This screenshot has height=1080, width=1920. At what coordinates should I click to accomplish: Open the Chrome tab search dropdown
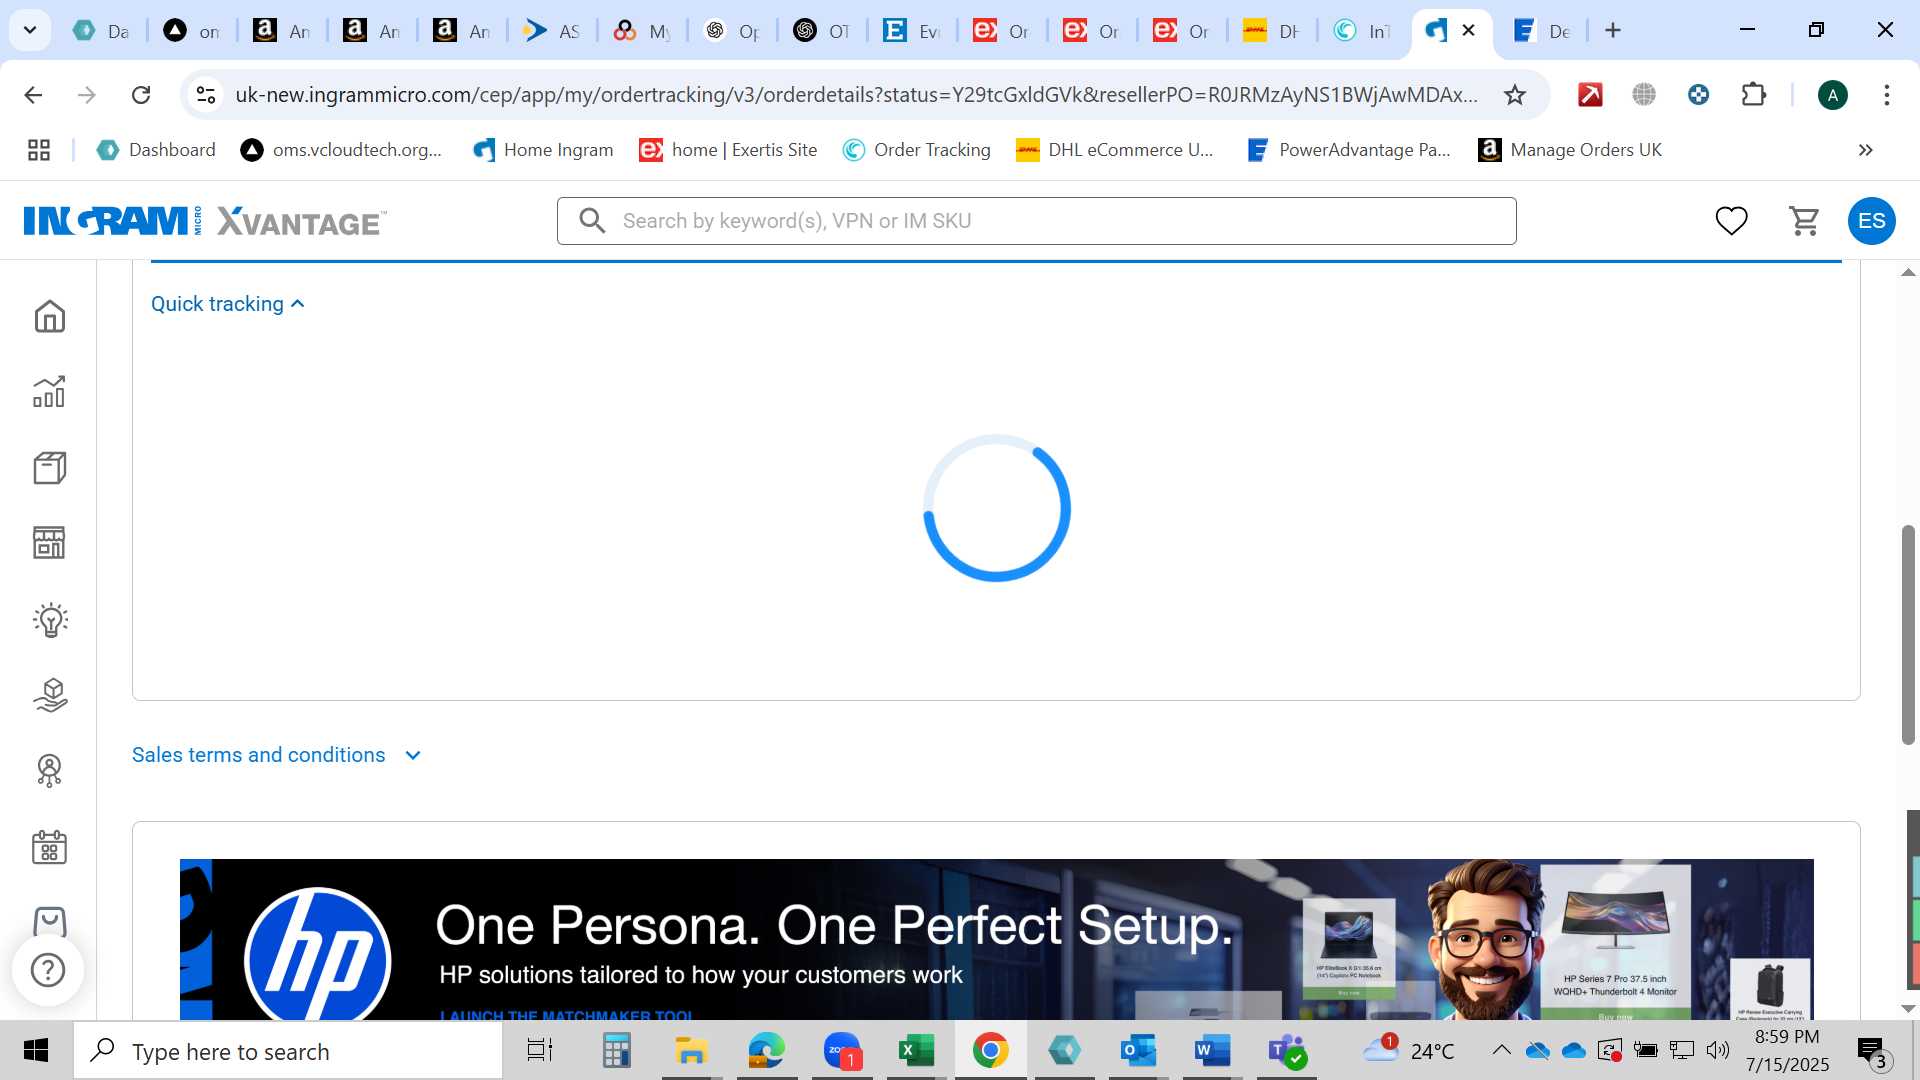[30, 30]
